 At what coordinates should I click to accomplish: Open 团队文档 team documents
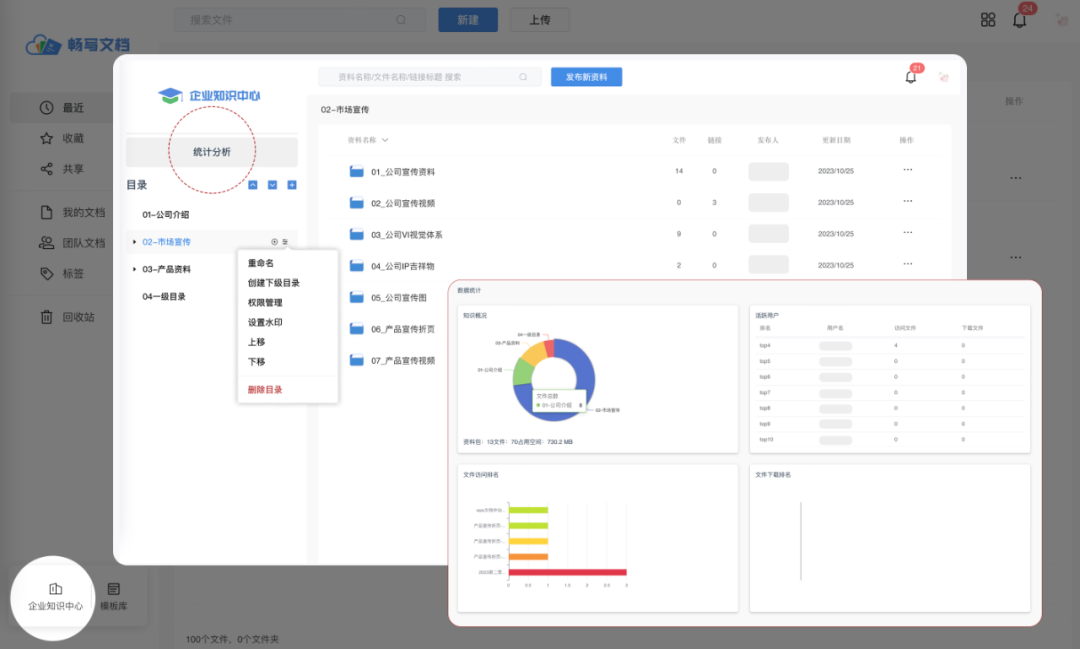tap(72, 243)
